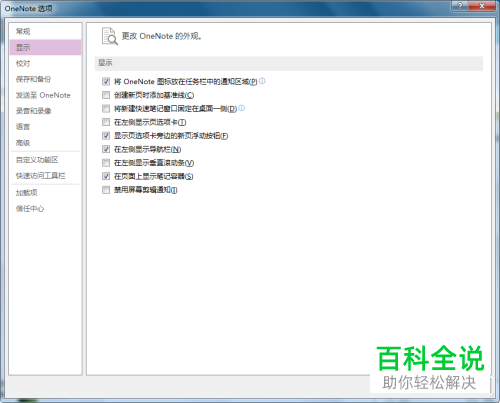Open the 加载项 add-ins category
Screen dimensions: 500x403
(x=45, y=193)
